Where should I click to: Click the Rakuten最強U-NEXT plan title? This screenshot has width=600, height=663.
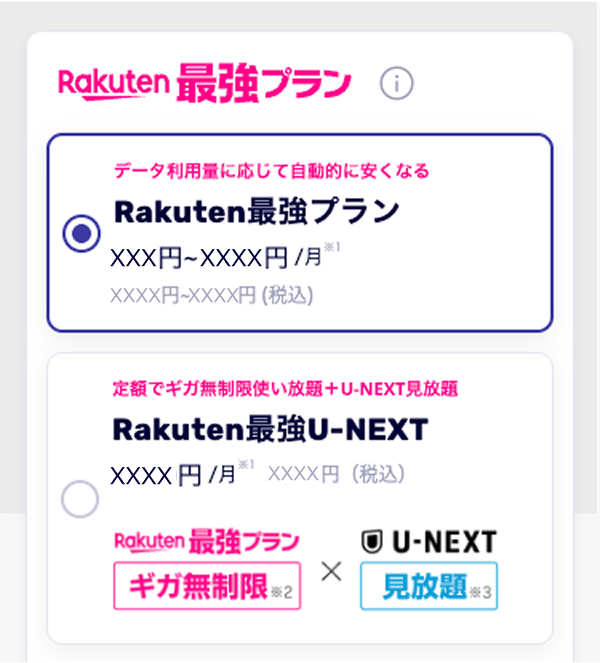click(270, 429)
